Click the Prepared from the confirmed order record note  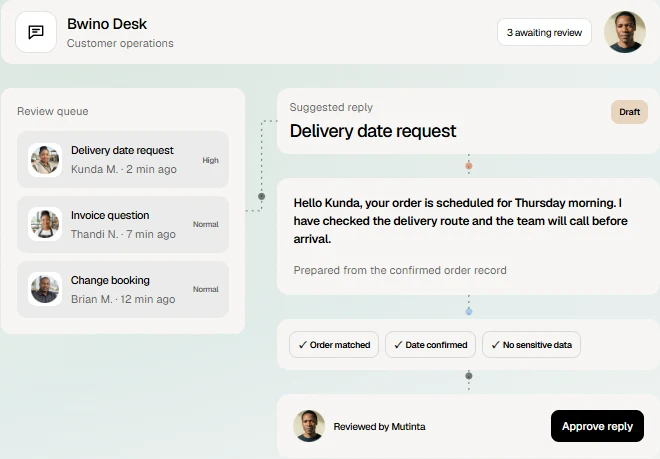(400, 270)
